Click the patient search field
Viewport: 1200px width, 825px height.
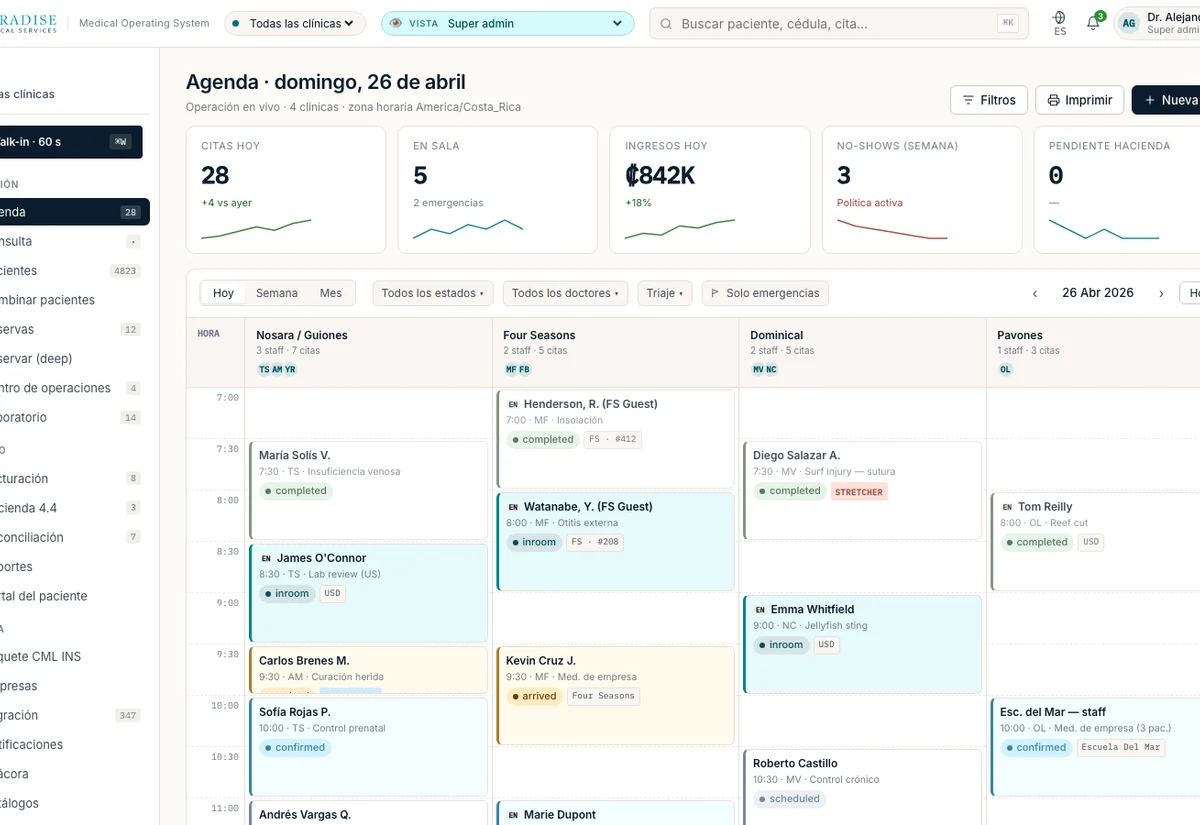tap(839, 23)
